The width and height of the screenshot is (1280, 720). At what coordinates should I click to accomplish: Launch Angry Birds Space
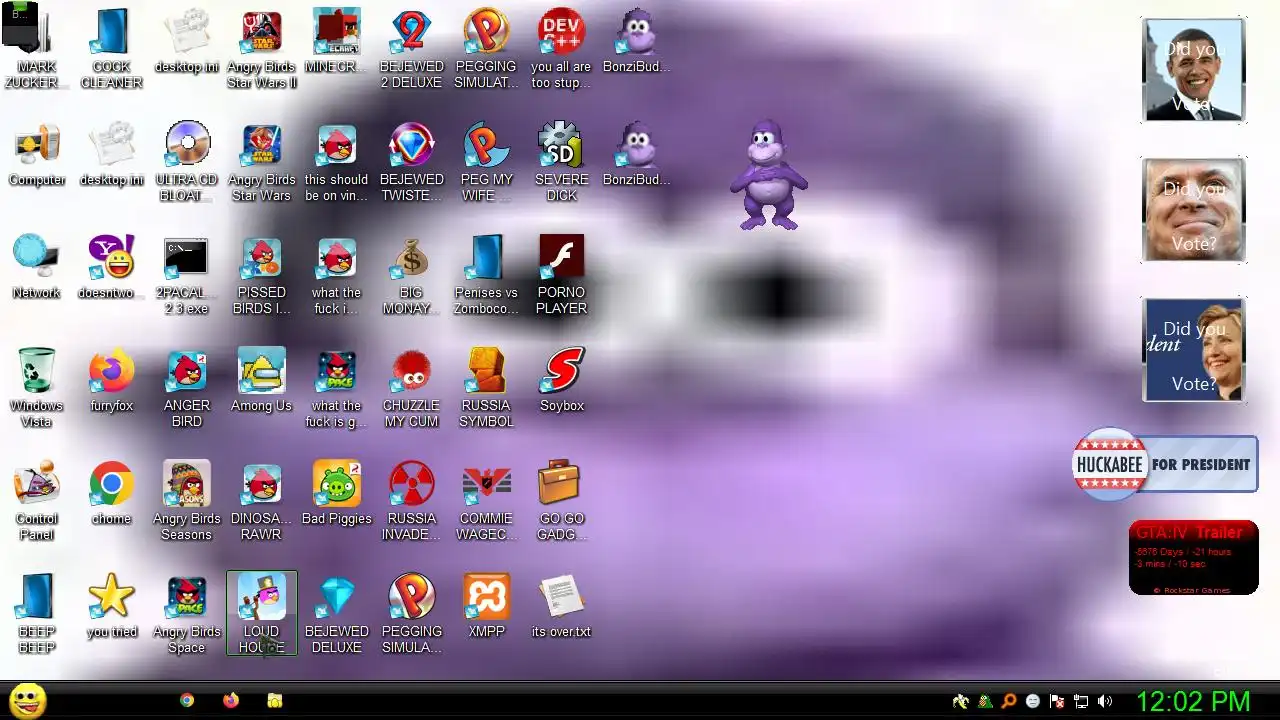point(187,615)
